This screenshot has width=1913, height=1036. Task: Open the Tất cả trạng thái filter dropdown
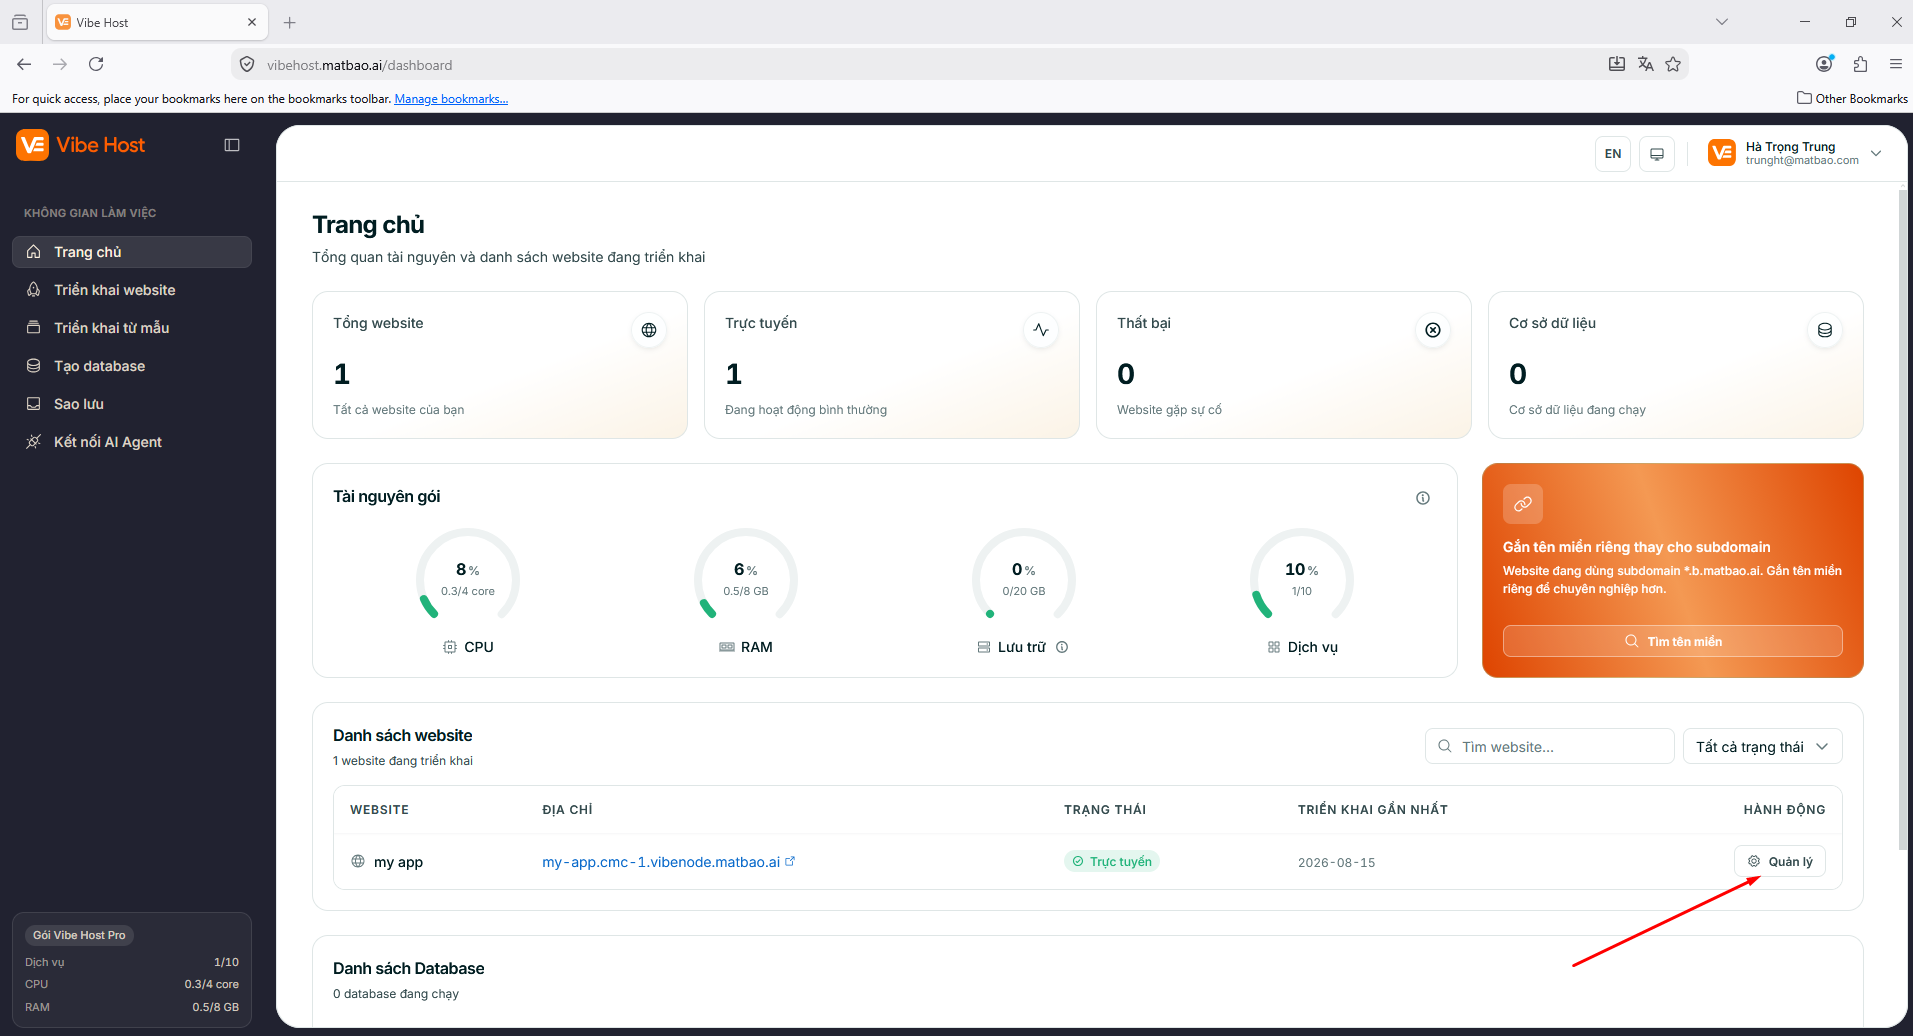(x=1763, y=746)
